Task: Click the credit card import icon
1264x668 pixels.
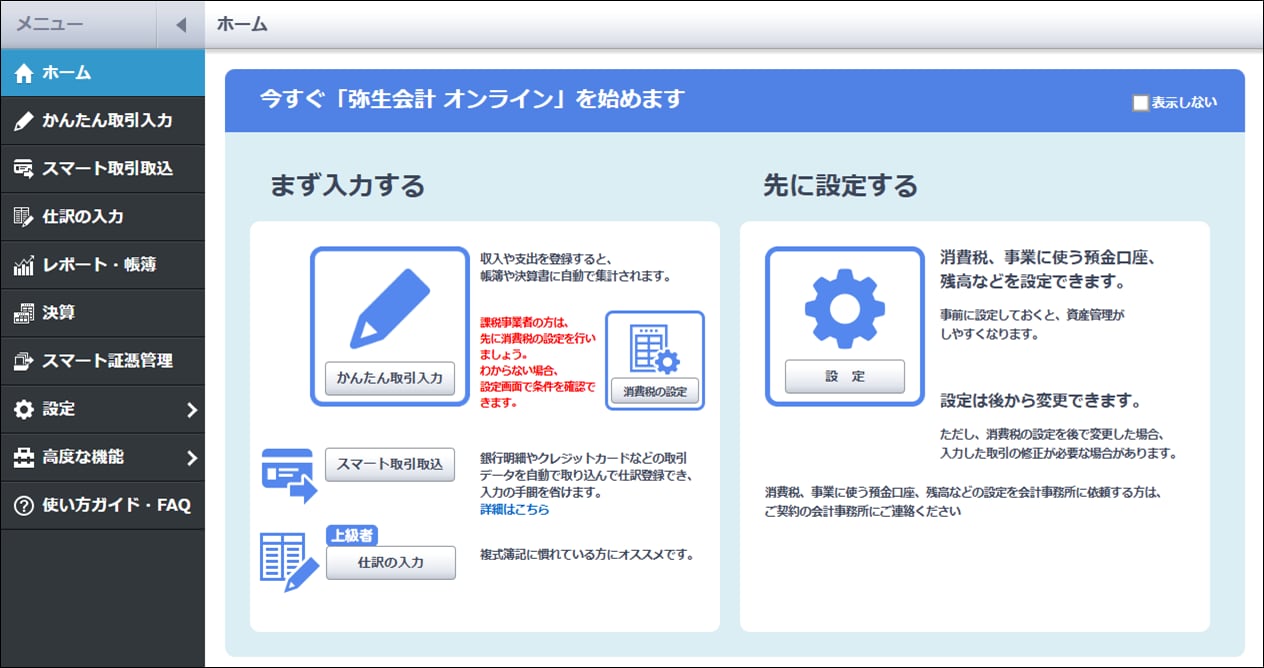Action: pyautogui.click(x=288, y=475)
